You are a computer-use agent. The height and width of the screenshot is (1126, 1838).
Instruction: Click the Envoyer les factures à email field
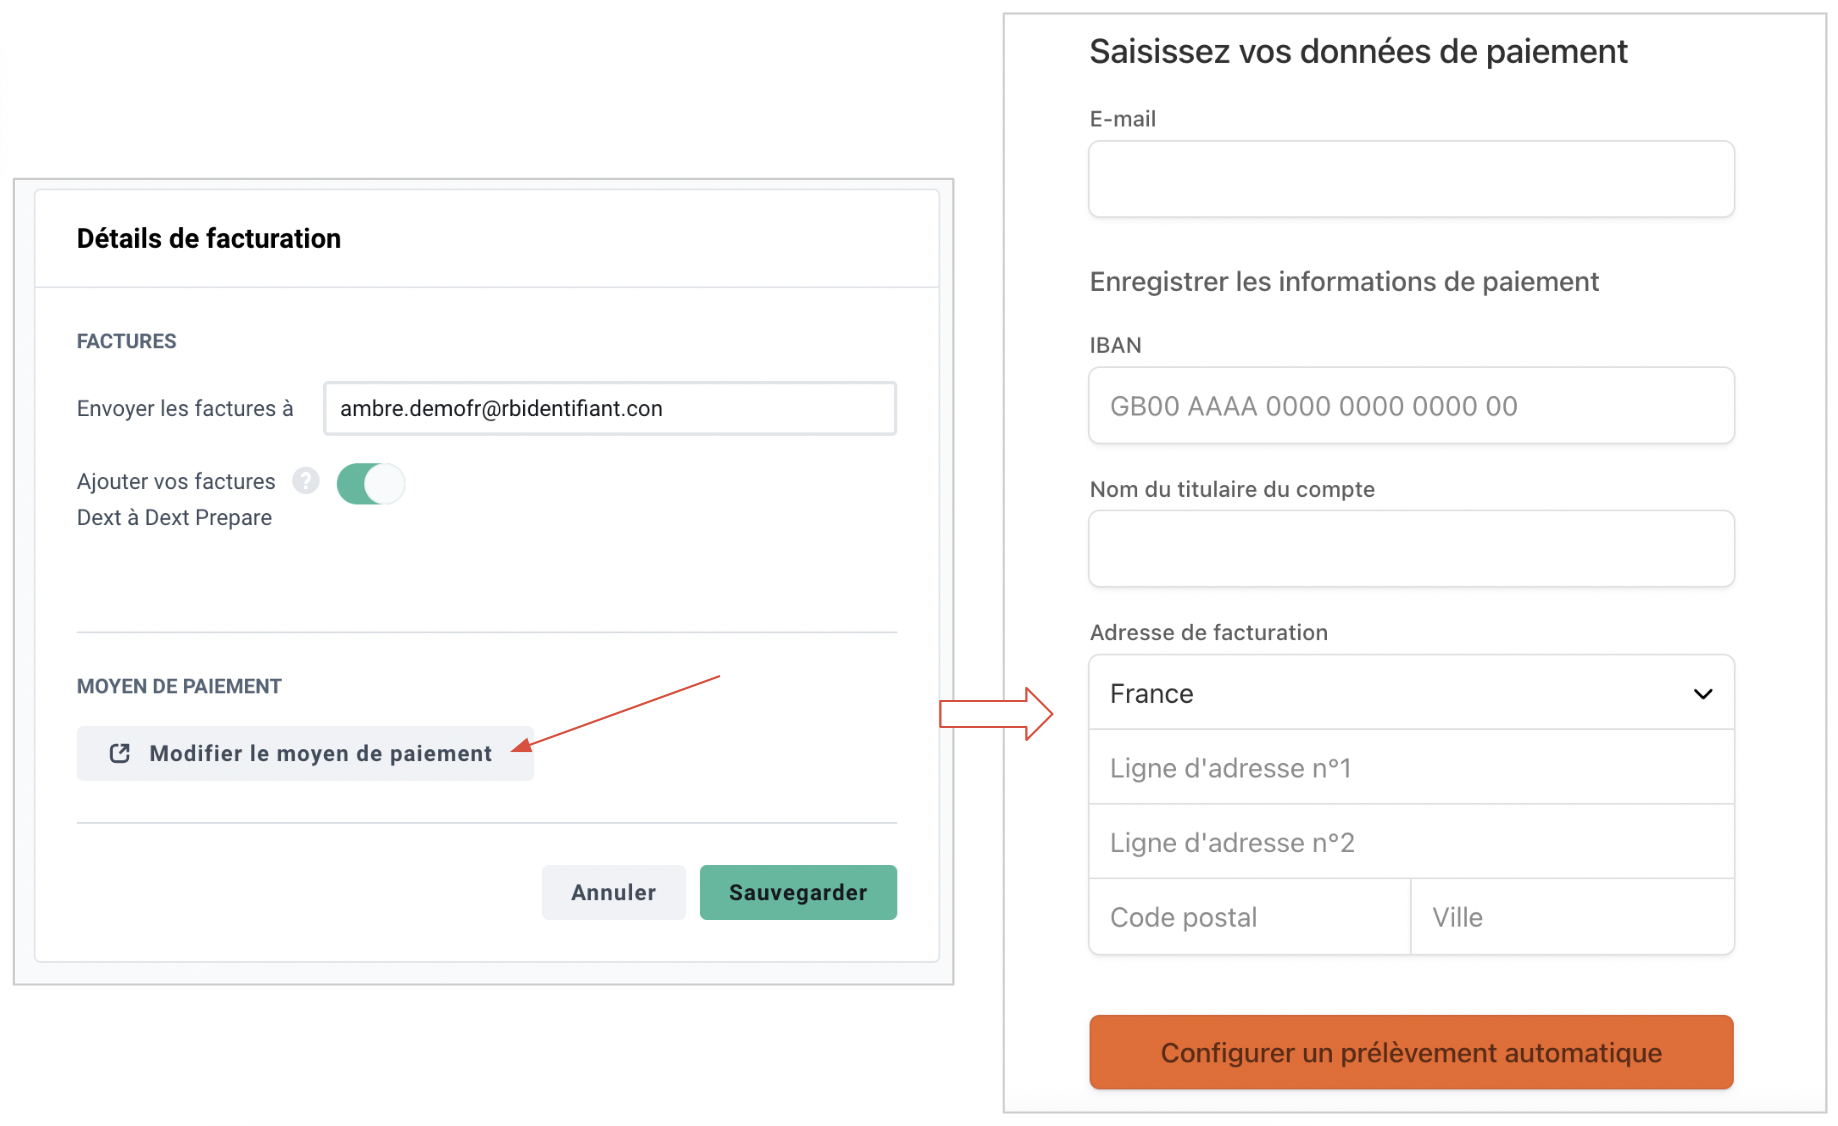(610, 408)
